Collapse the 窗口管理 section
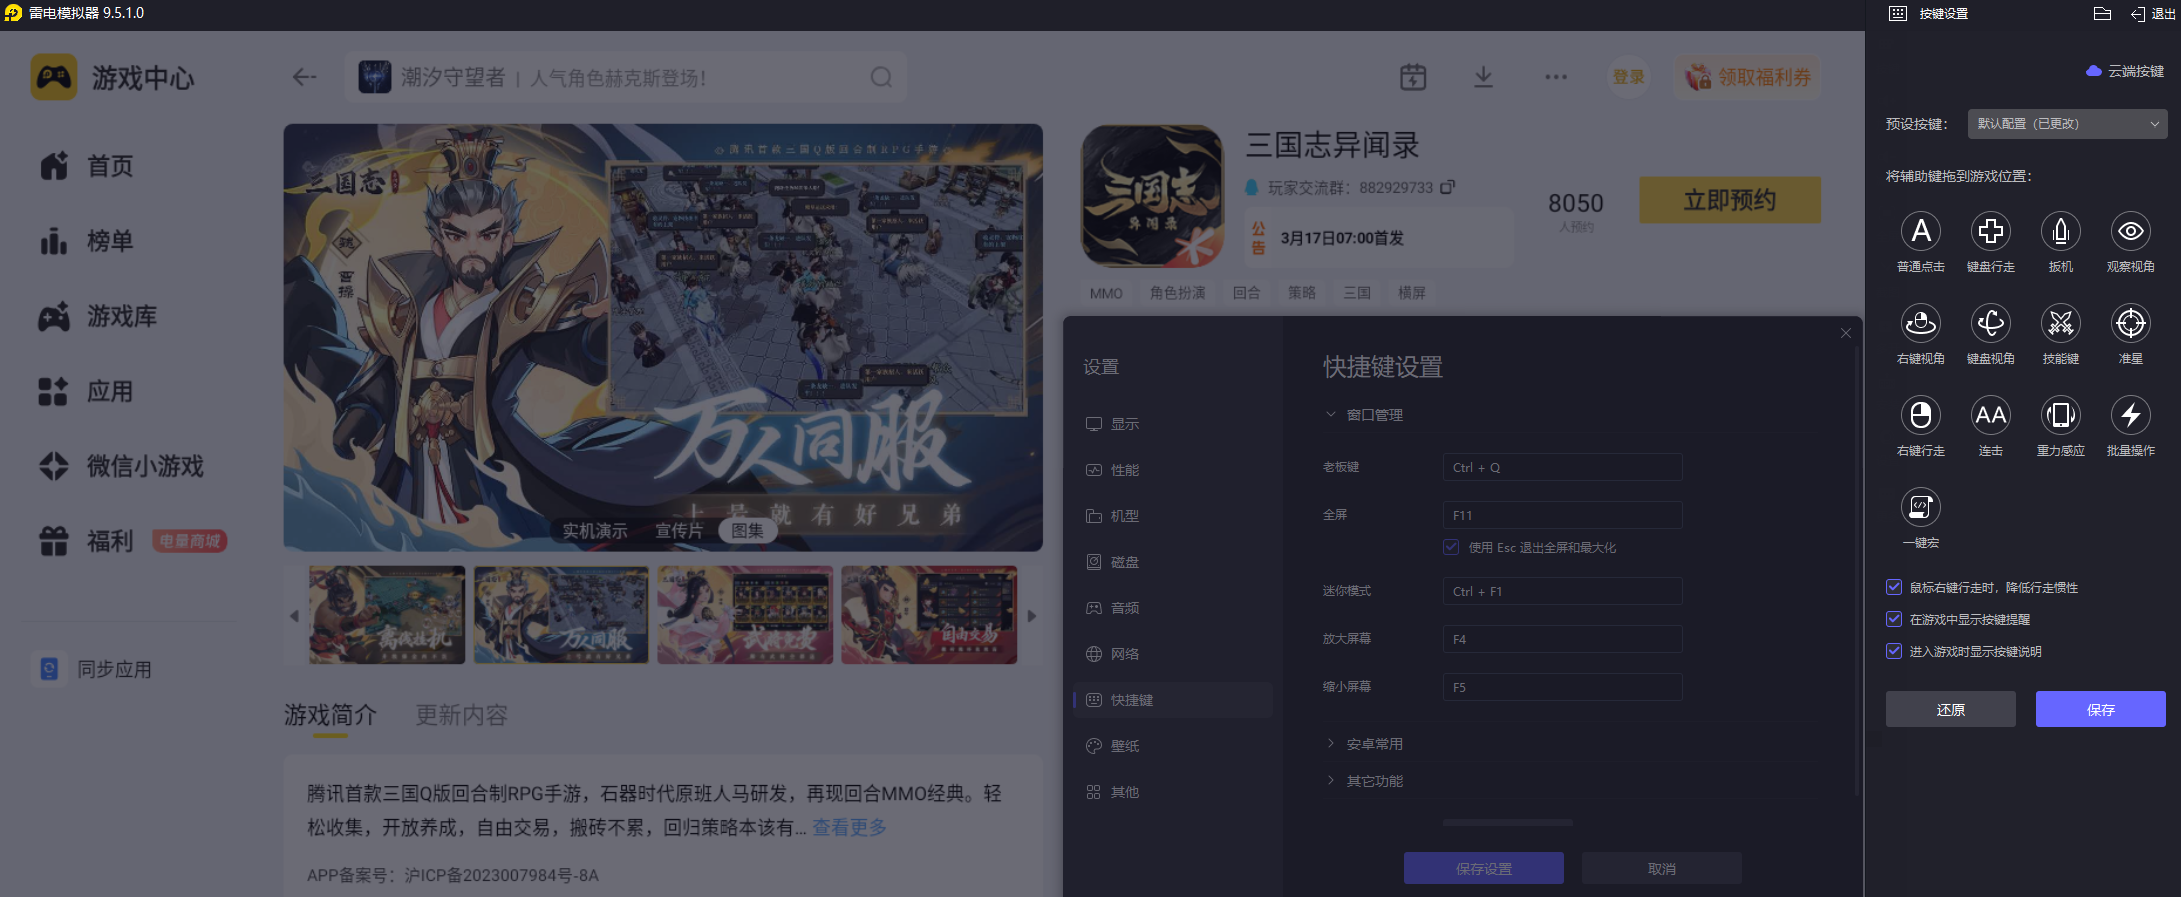 1366,415
